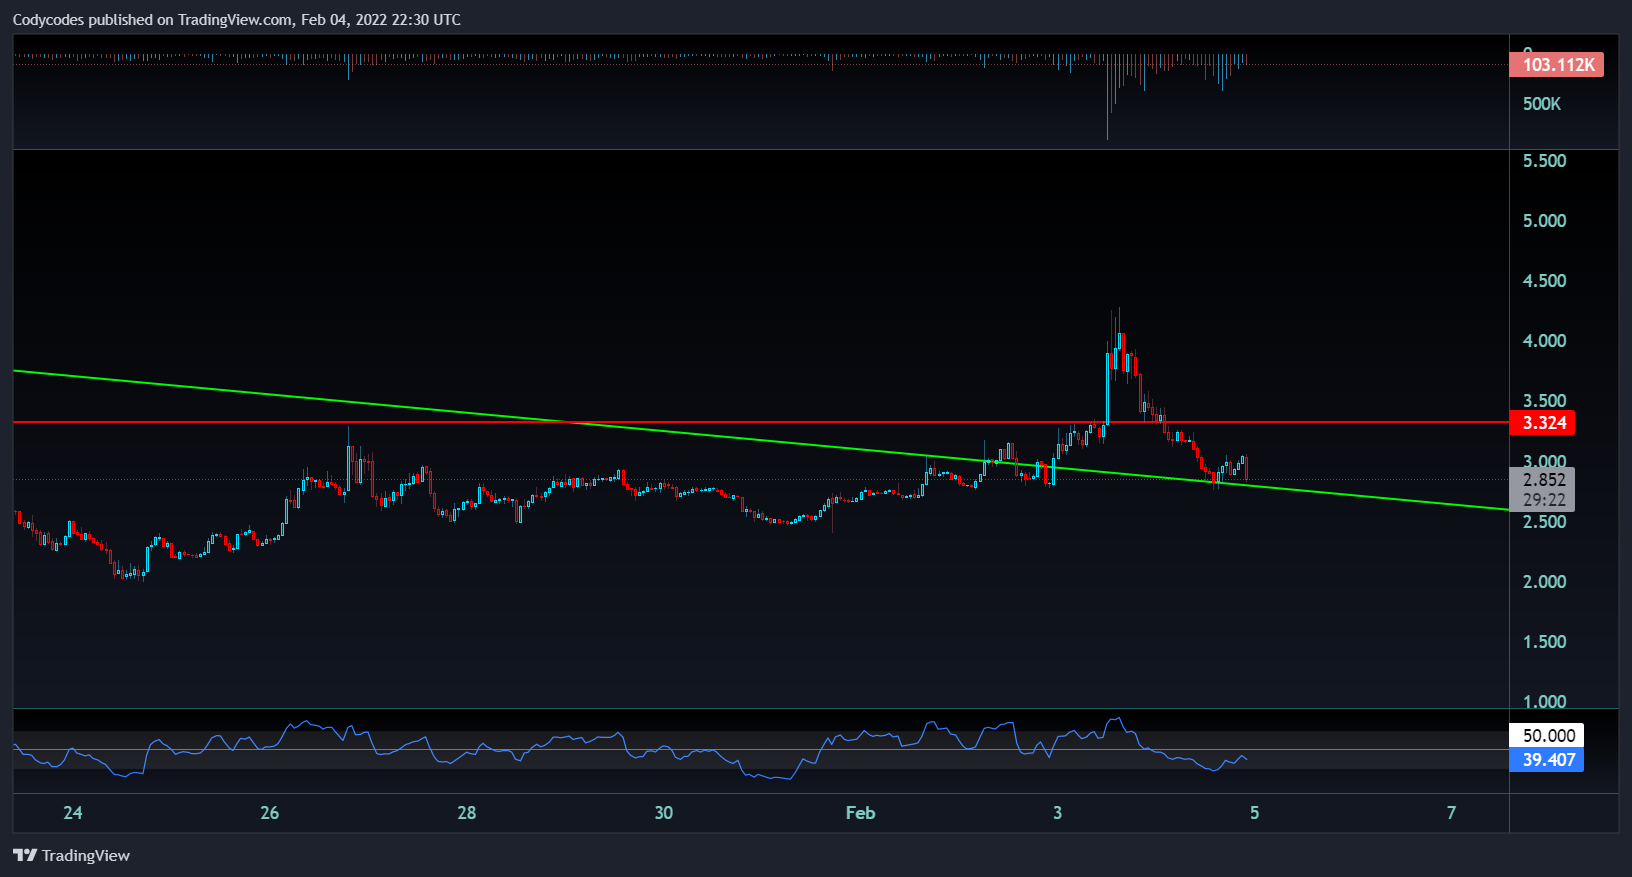Select the current price label 2.852
Image resolution: width=1632 pixels, height=877 pixels.
coord(1543,479)
